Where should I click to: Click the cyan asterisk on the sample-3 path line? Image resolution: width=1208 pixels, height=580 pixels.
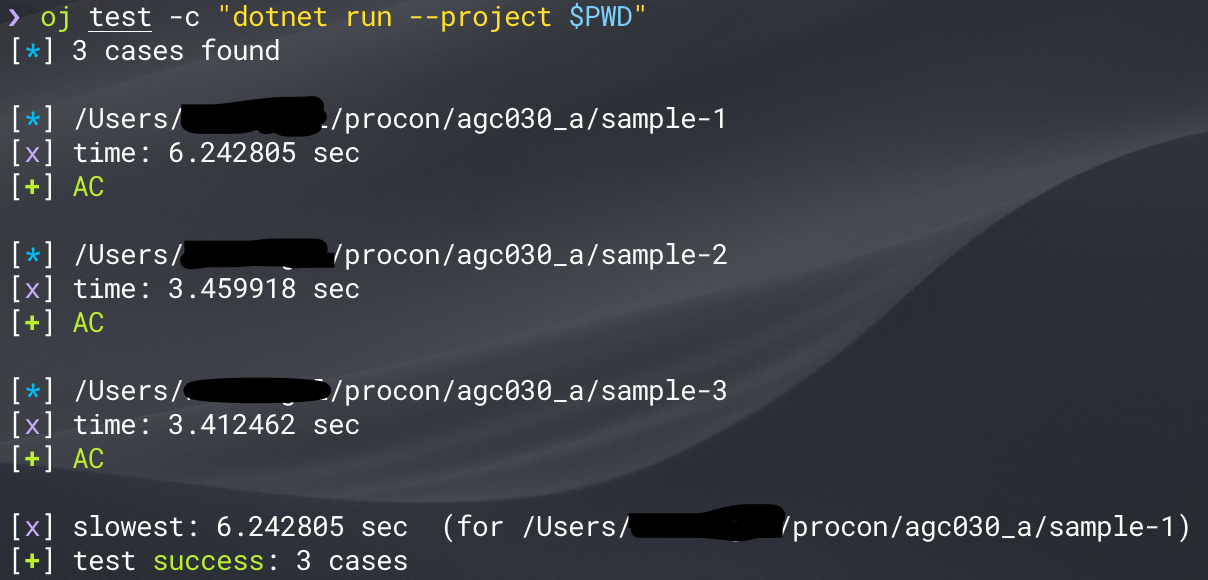tap(32, 391)
